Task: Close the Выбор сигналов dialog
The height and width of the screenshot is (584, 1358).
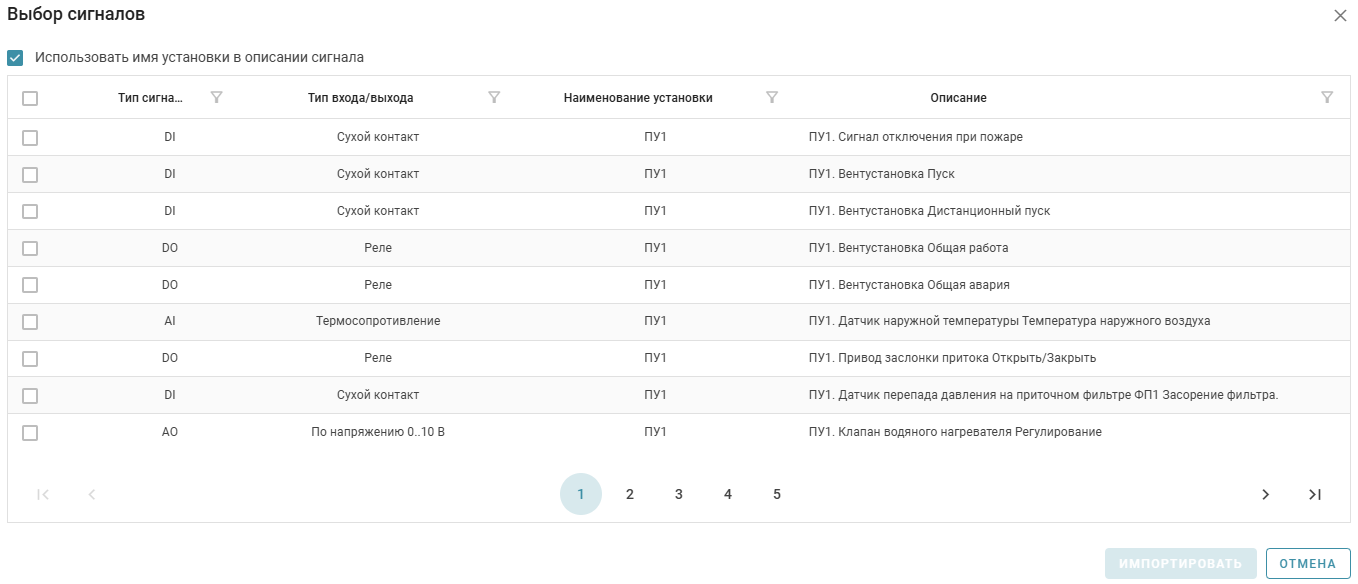Action: 1340,15
